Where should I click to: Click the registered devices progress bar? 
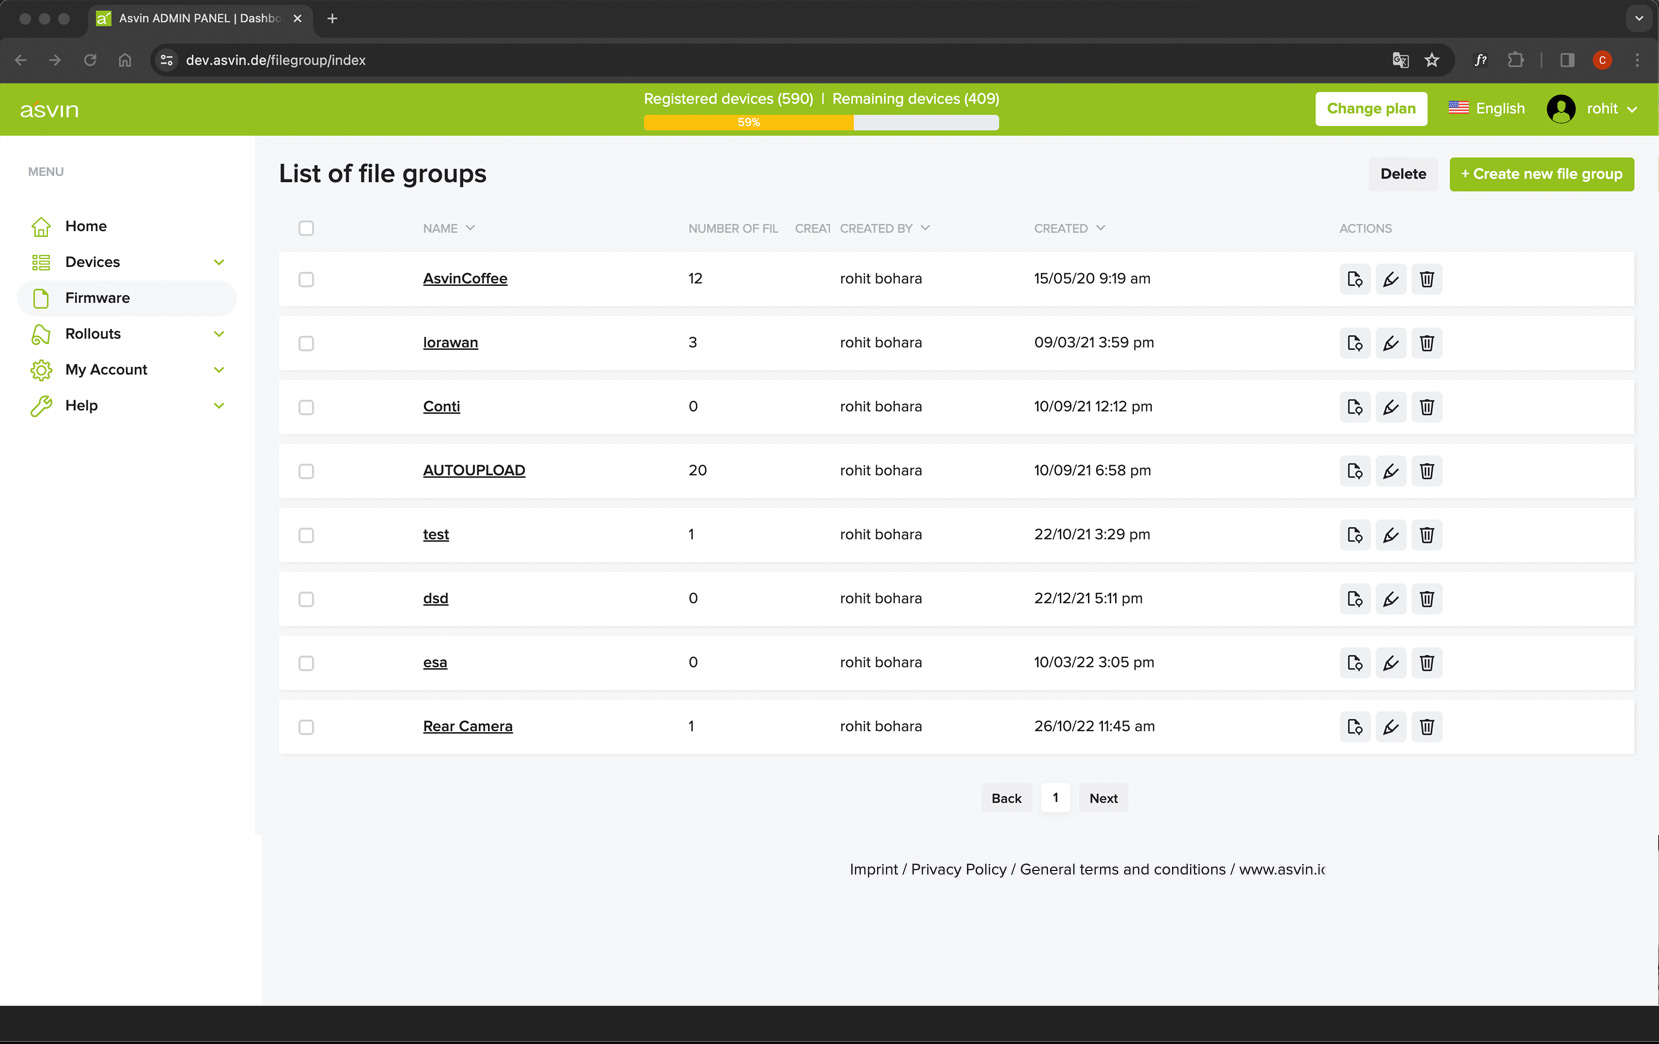[821, 122]
